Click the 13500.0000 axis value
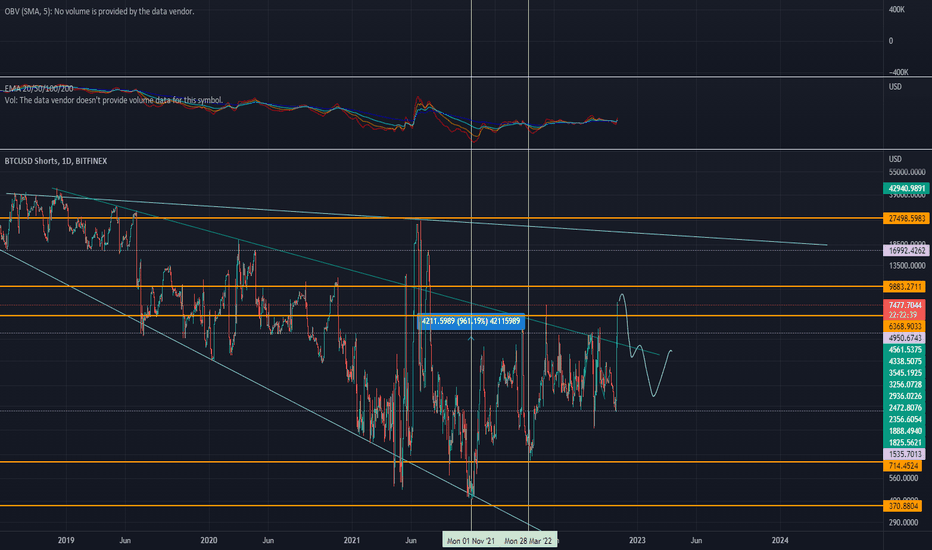This screenshot has width=932, height=550. pyautogui.click(x=907, y=266)
